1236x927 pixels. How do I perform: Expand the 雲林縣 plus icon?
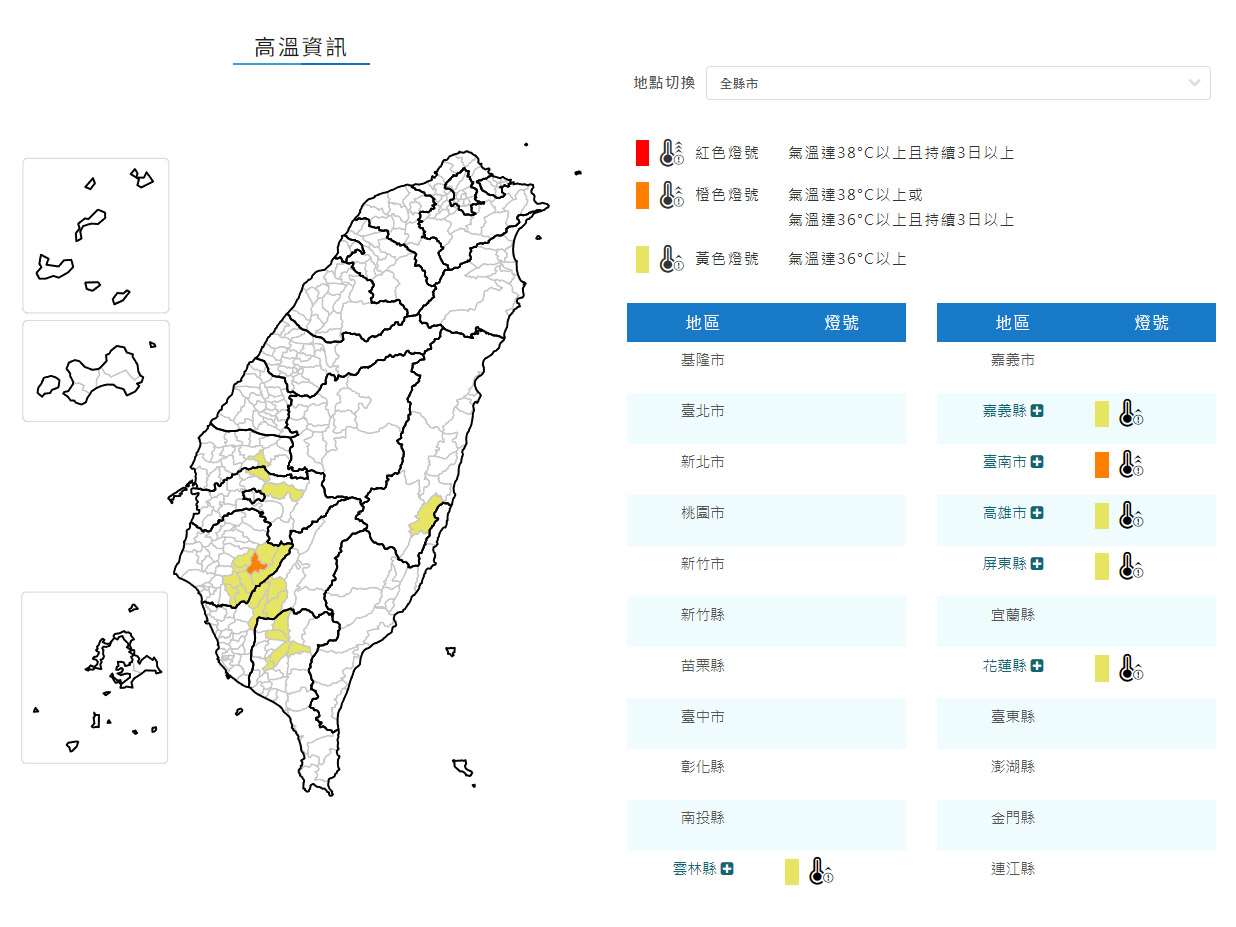coord(727,869)
